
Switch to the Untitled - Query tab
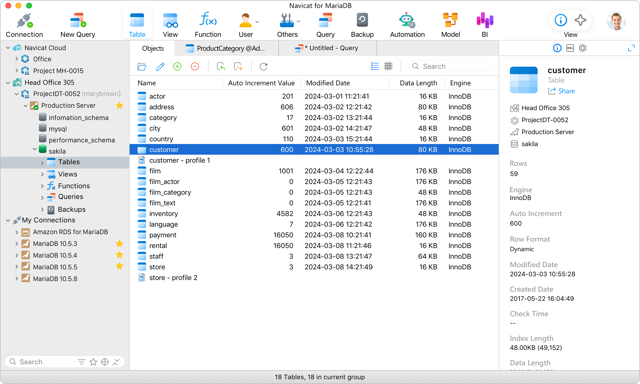pyautogui.click(x=328, y=48)
